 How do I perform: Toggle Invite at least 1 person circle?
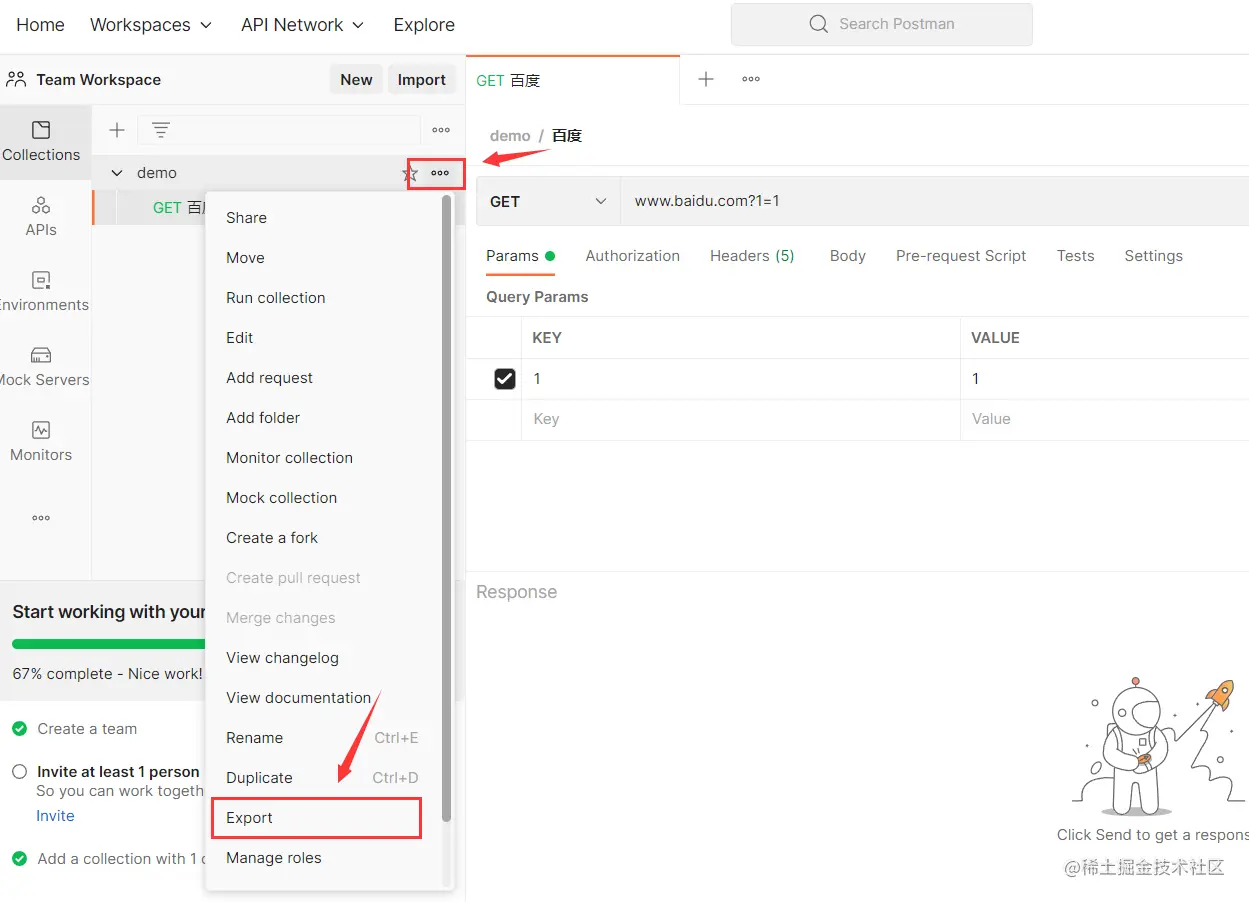pos(19,772)
